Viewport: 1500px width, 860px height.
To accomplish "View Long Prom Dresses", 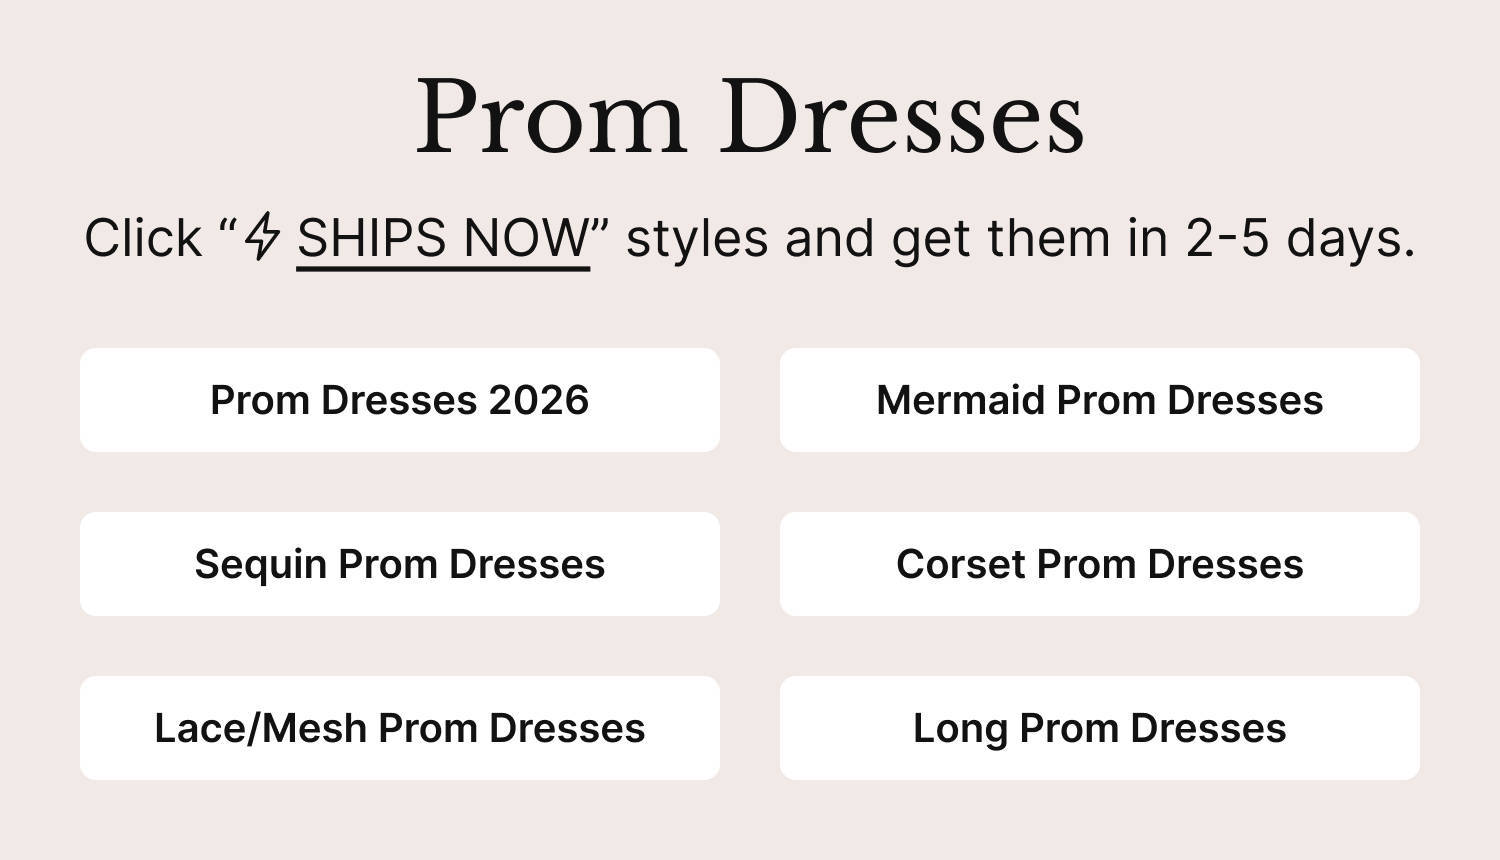I will [1099, 728].
